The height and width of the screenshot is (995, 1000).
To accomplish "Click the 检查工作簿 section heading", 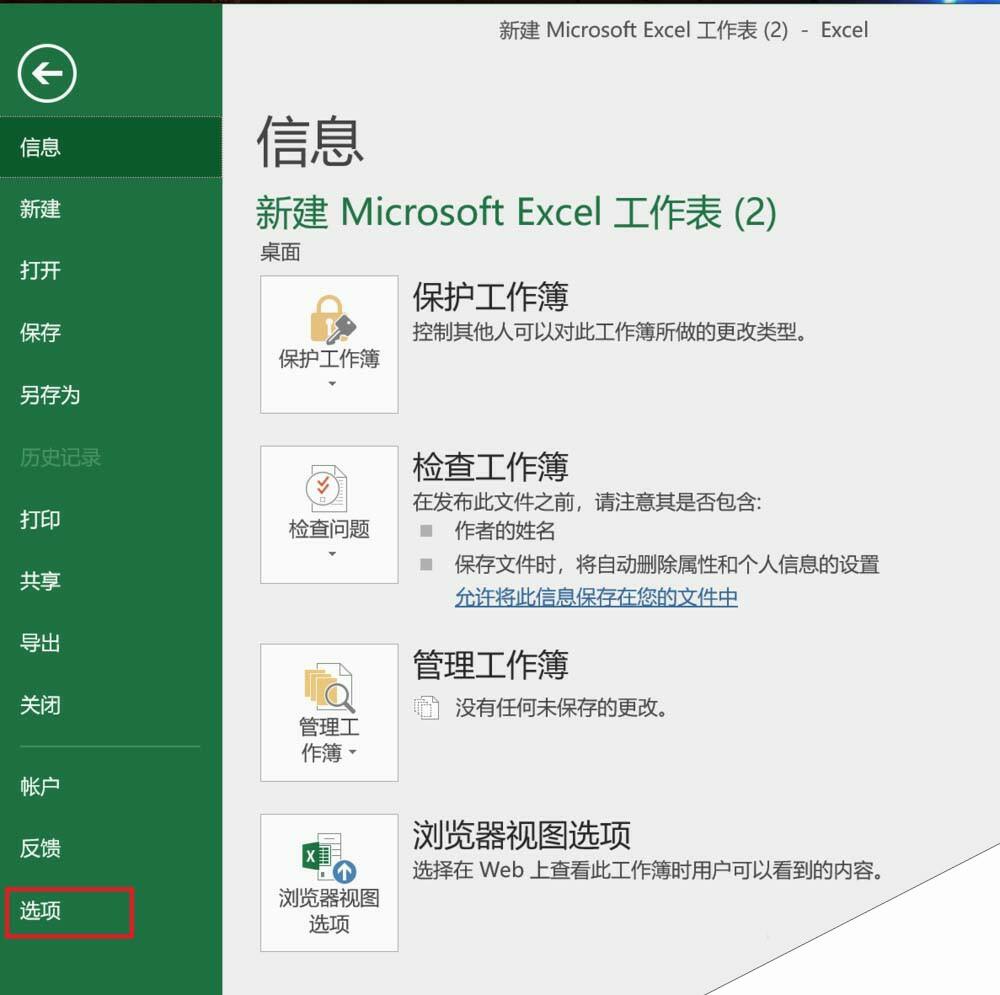I will pos(490,467).
